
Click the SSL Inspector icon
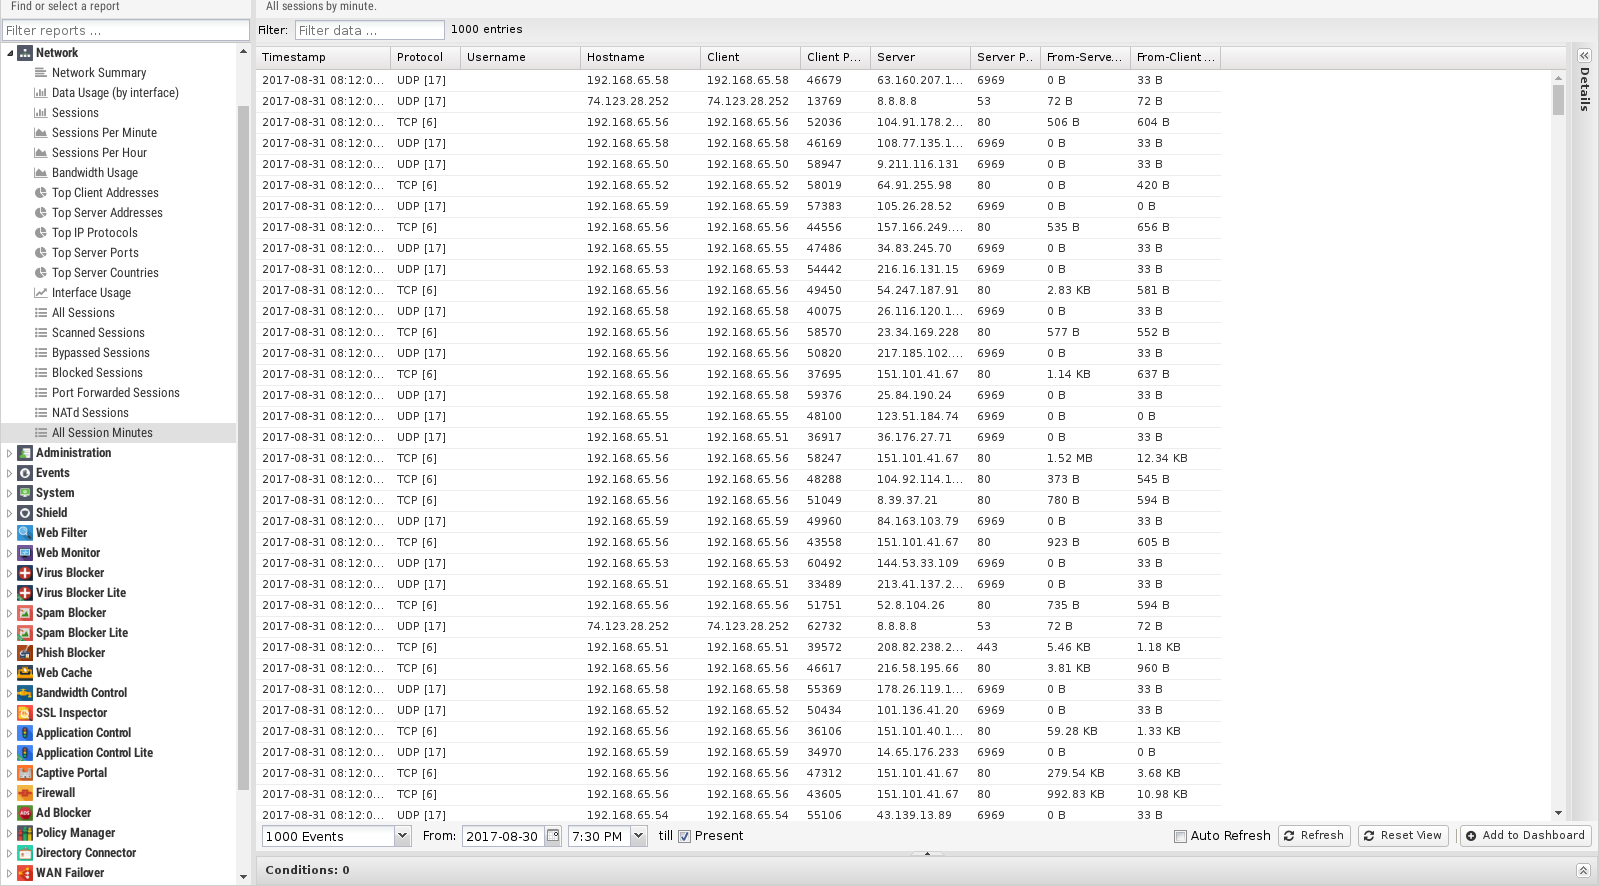(x=25, y=713)
